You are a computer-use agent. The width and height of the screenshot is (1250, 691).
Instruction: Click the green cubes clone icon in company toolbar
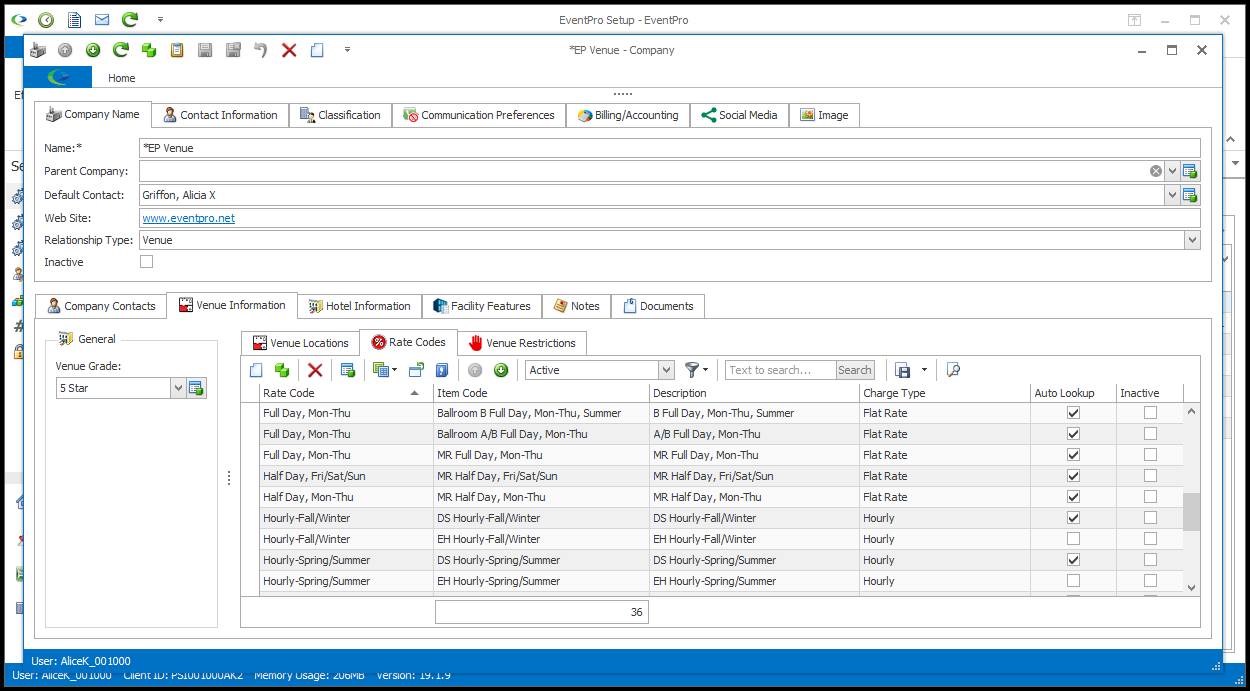[x=149, y=50]
